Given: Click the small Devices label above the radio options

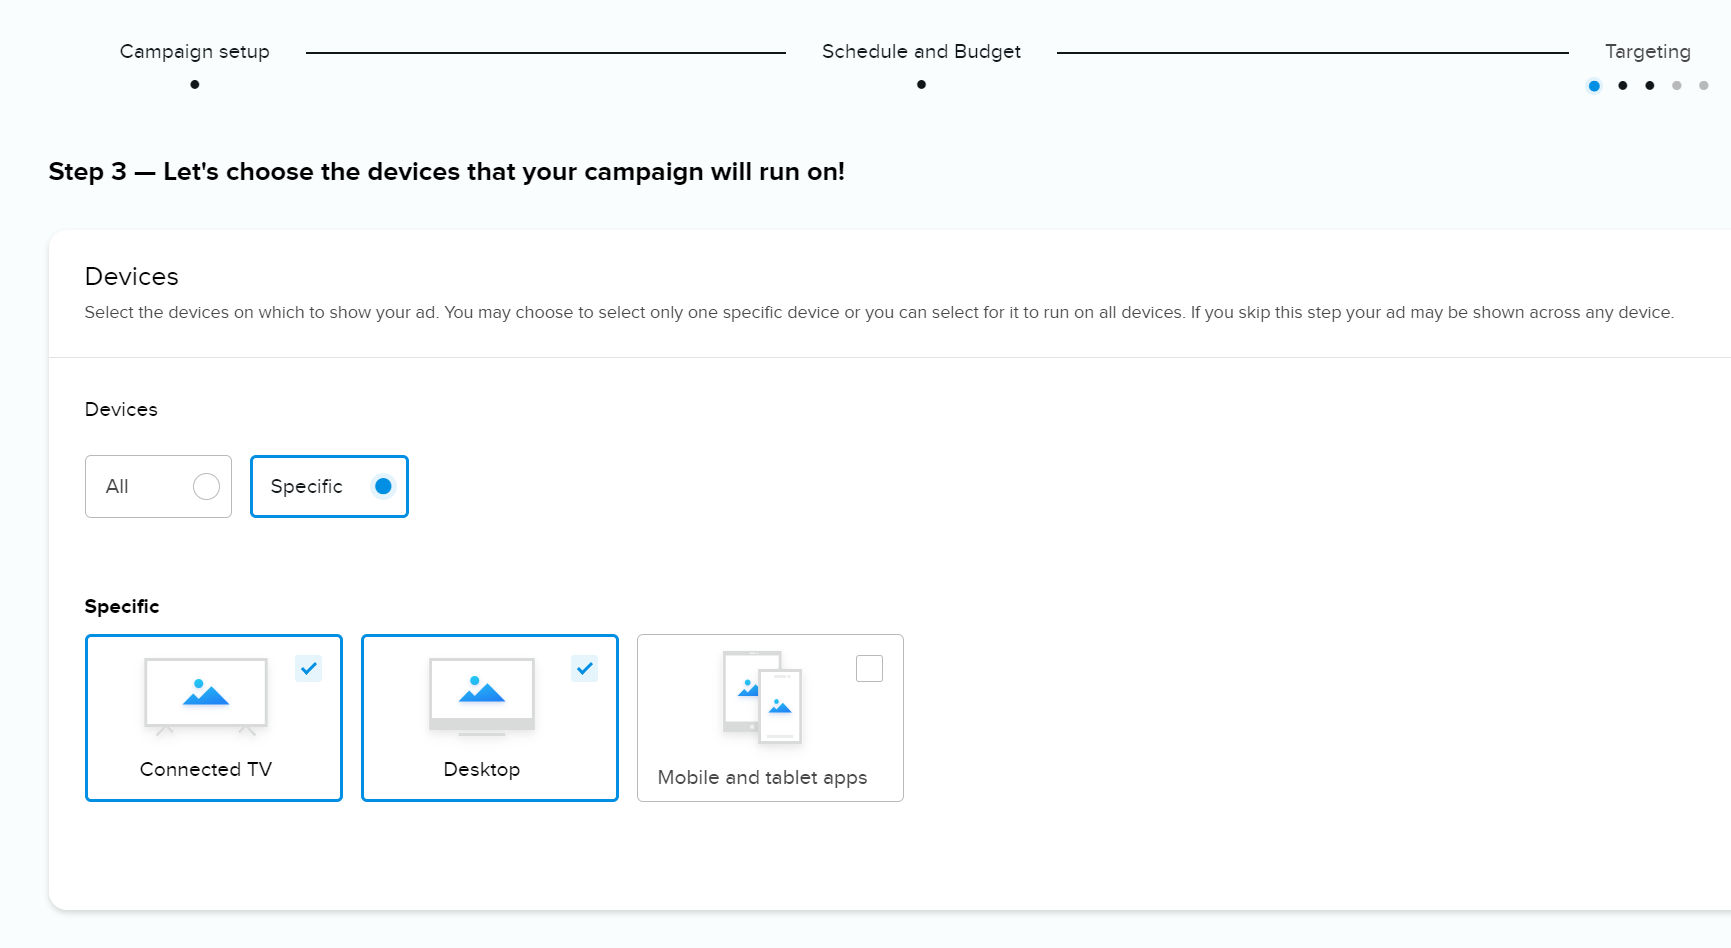Looking at the screenshot, I should [121, 409].
